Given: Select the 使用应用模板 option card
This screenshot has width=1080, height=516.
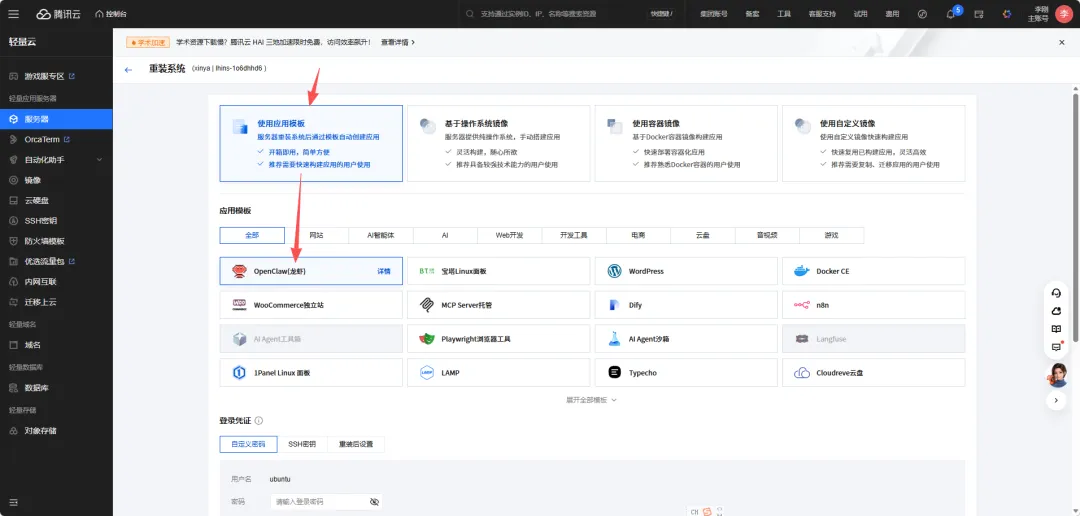Looking at the screenshot, I should tap(311, 143).
